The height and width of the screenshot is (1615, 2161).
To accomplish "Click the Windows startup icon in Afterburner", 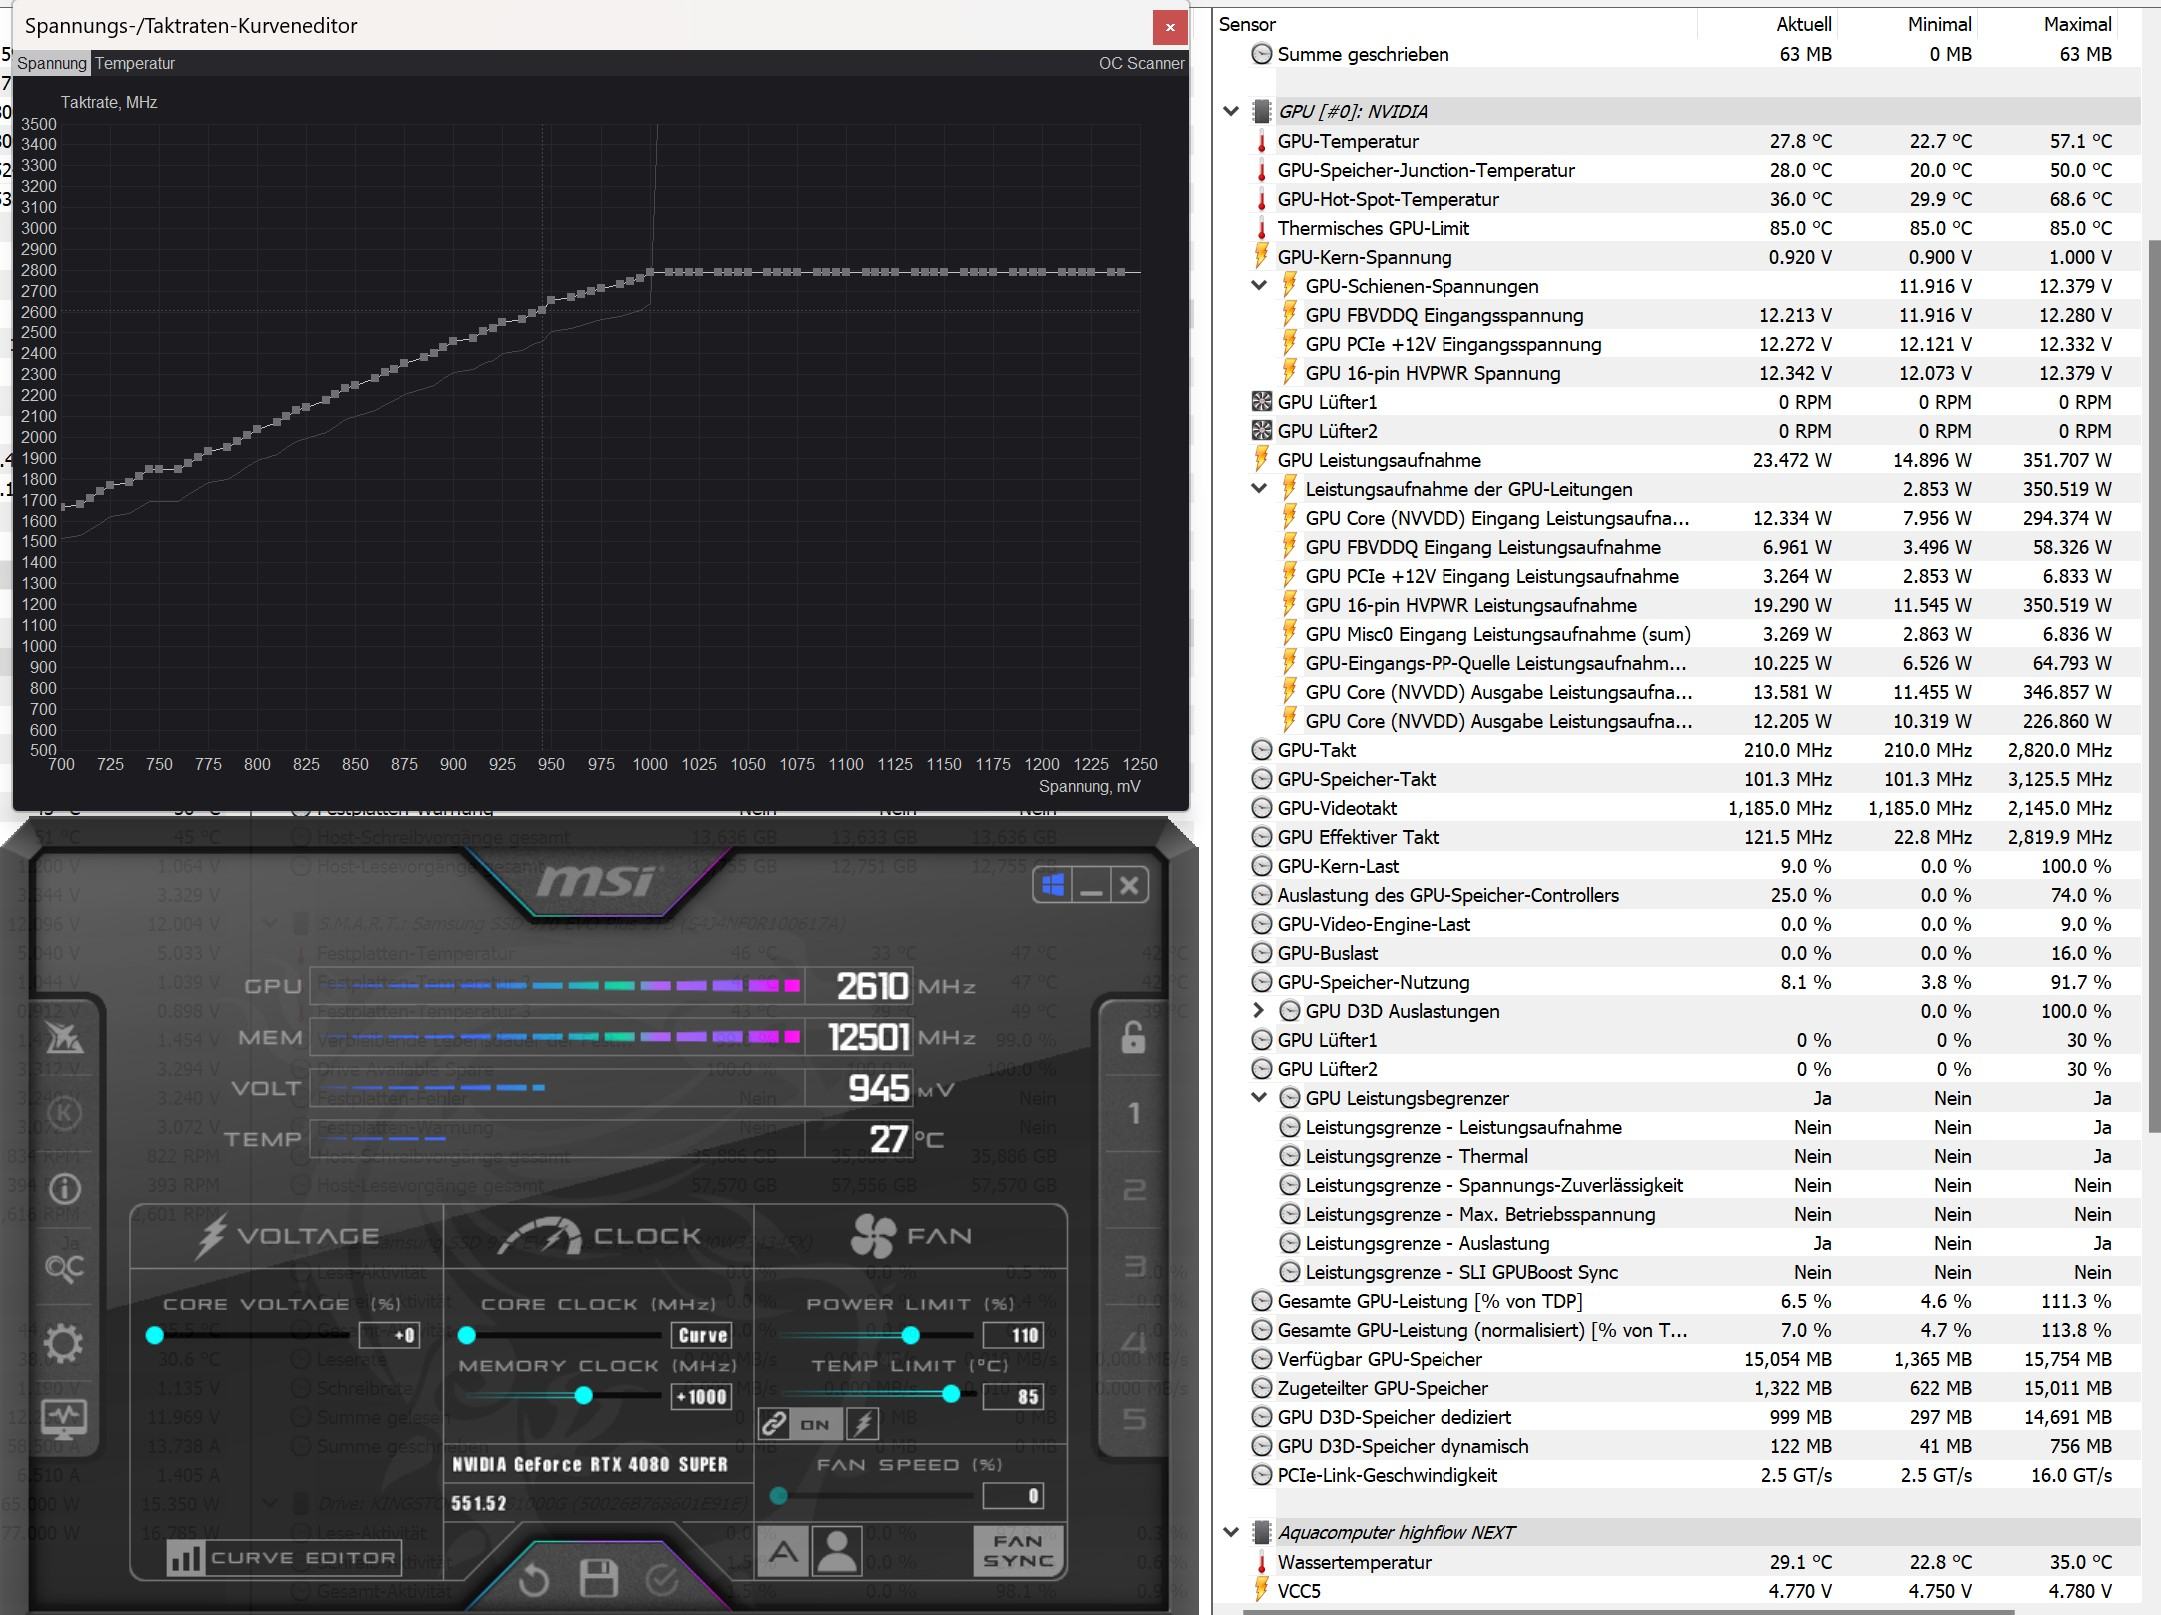I will click(x=1052, y=885).
